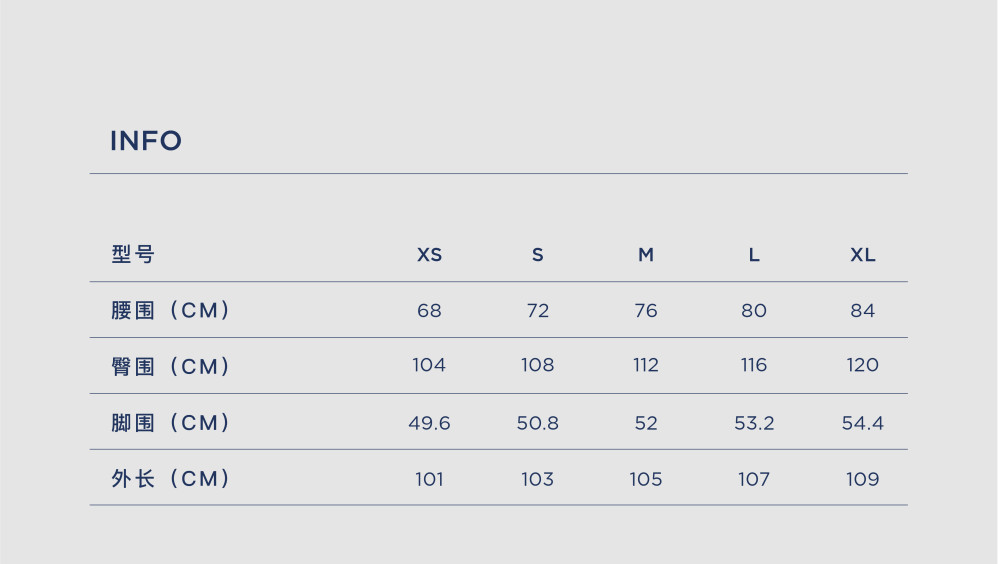Image resolution: width=1000 pixels, height=564 pixels.
Task: Click leg opening value 49.6
Action: click(x=429, y=423)
